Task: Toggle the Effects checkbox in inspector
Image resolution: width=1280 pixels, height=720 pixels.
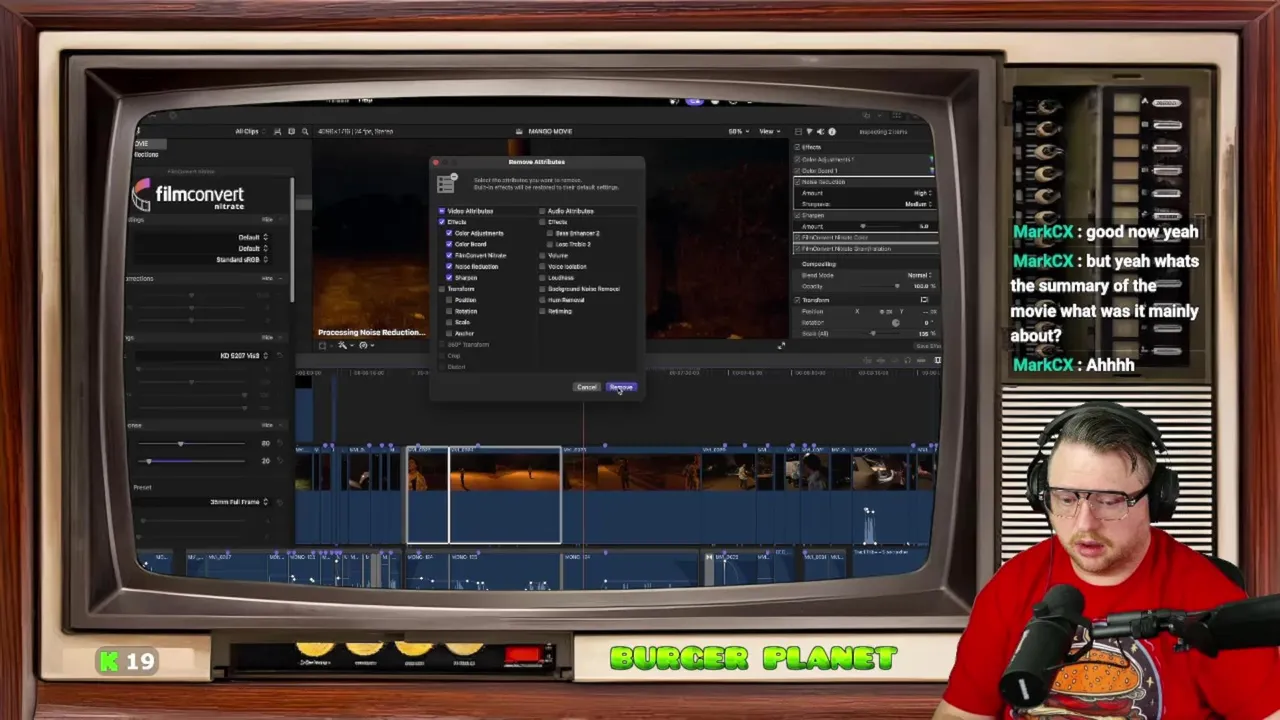Action: (x=798, y=147)
